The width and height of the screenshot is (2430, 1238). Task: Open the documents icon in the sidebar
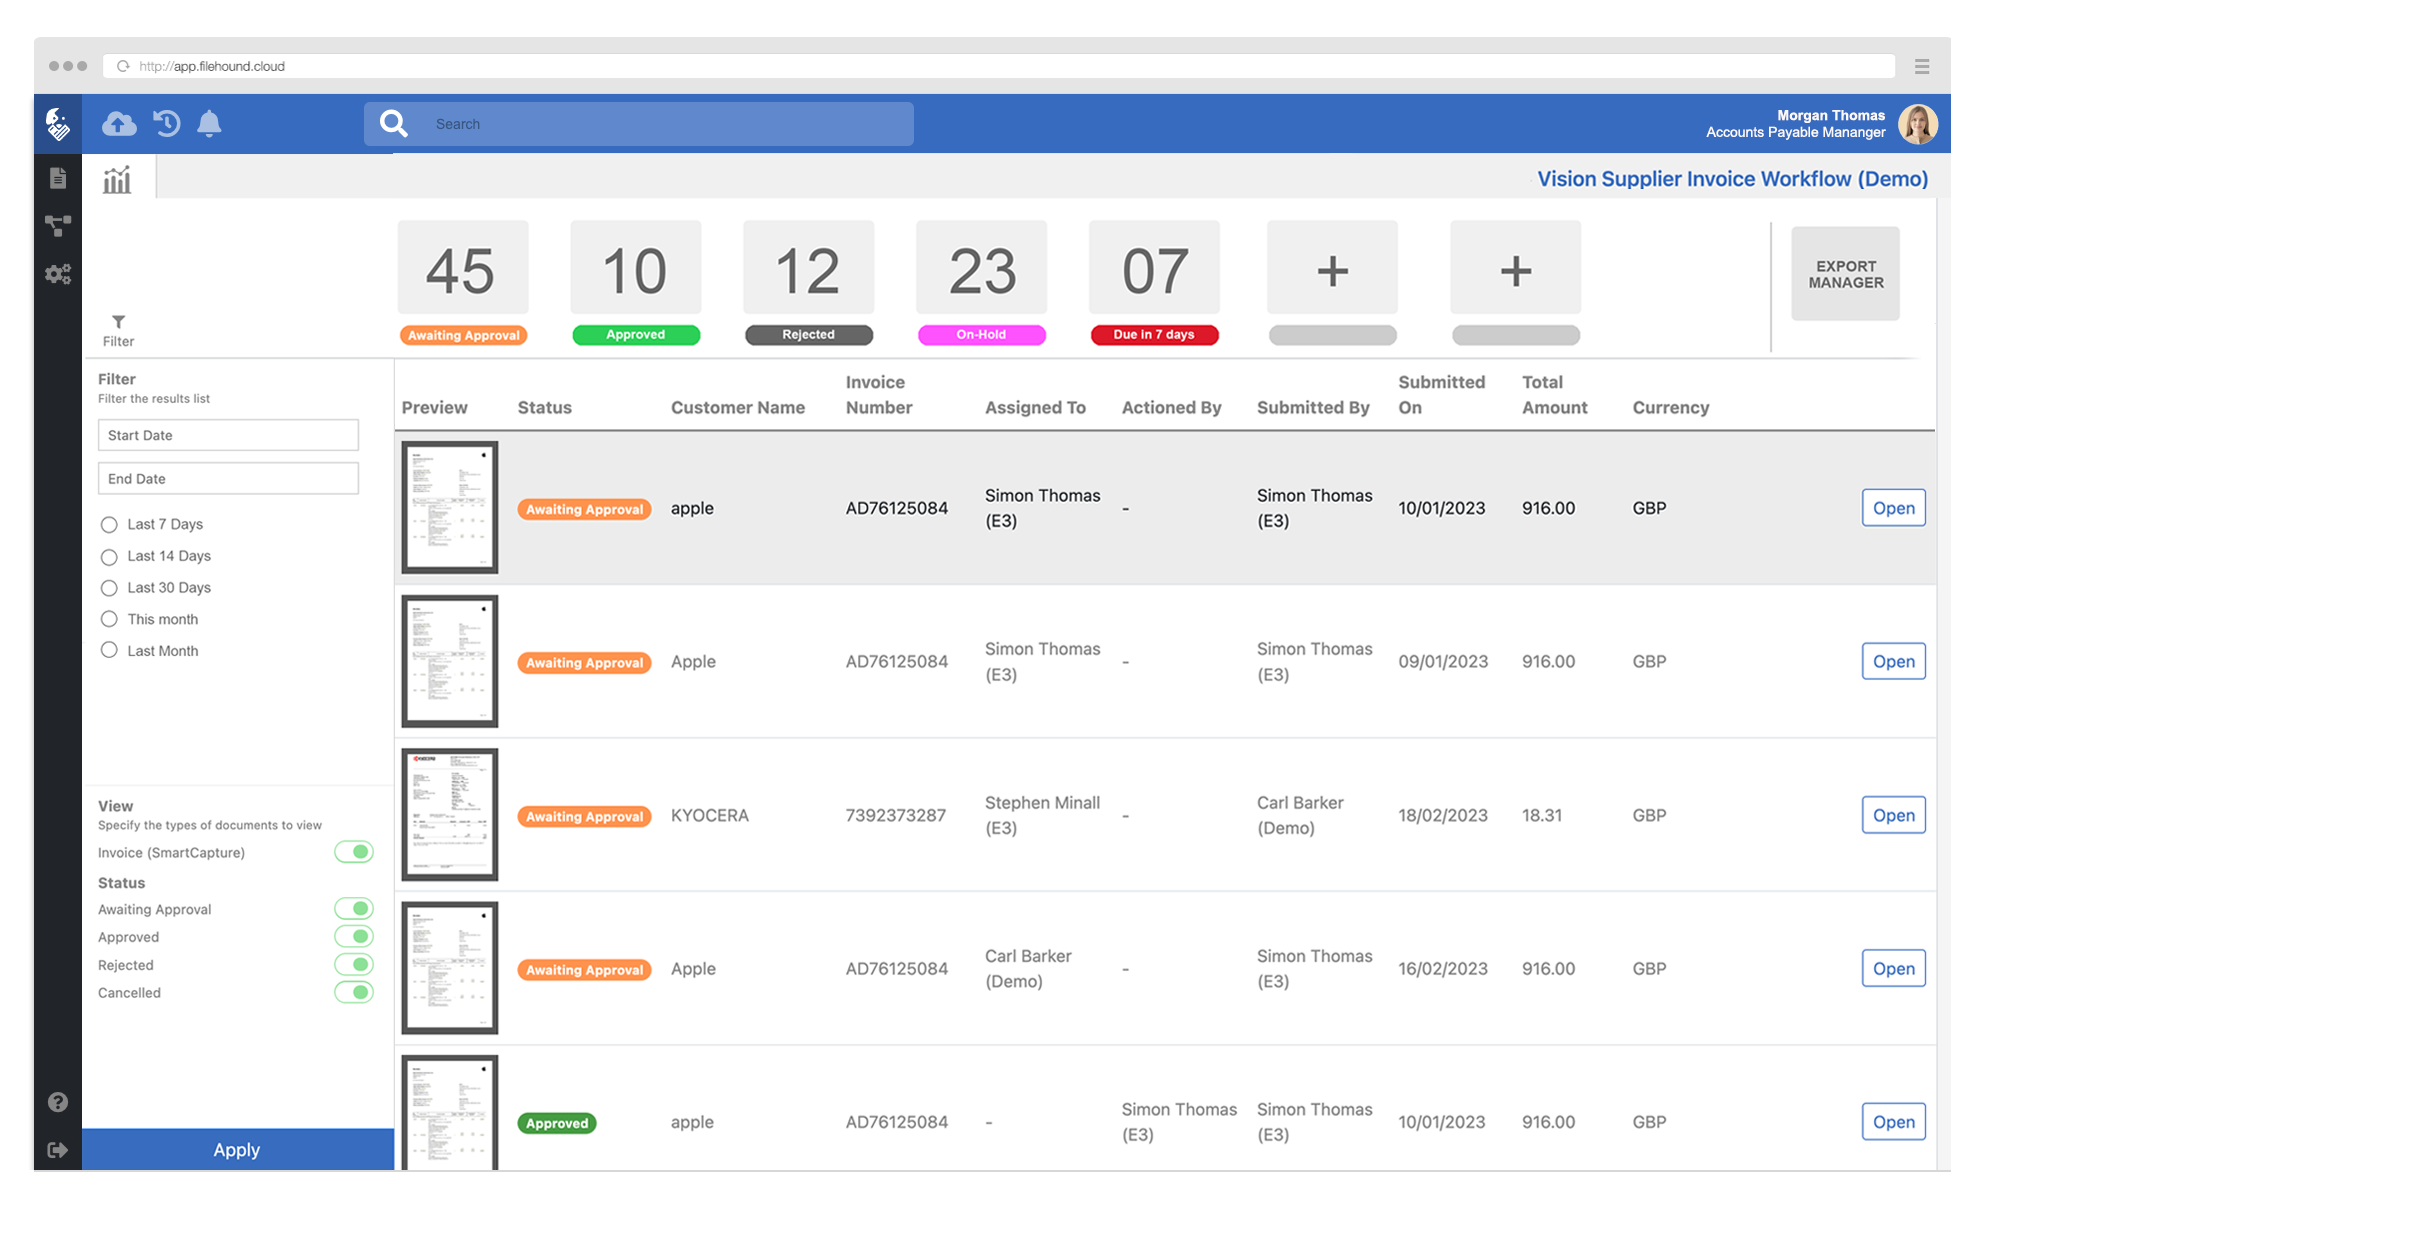pyautogui.click(x=57, y=177)
